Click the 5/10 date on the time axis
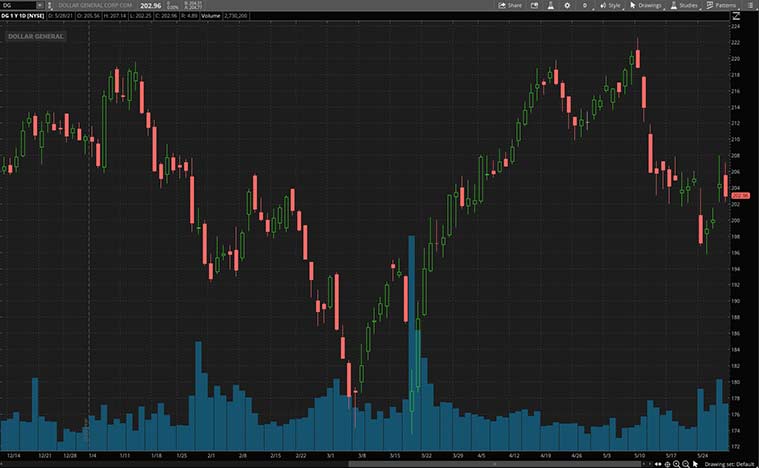The image size is (759, 468). 639,455
